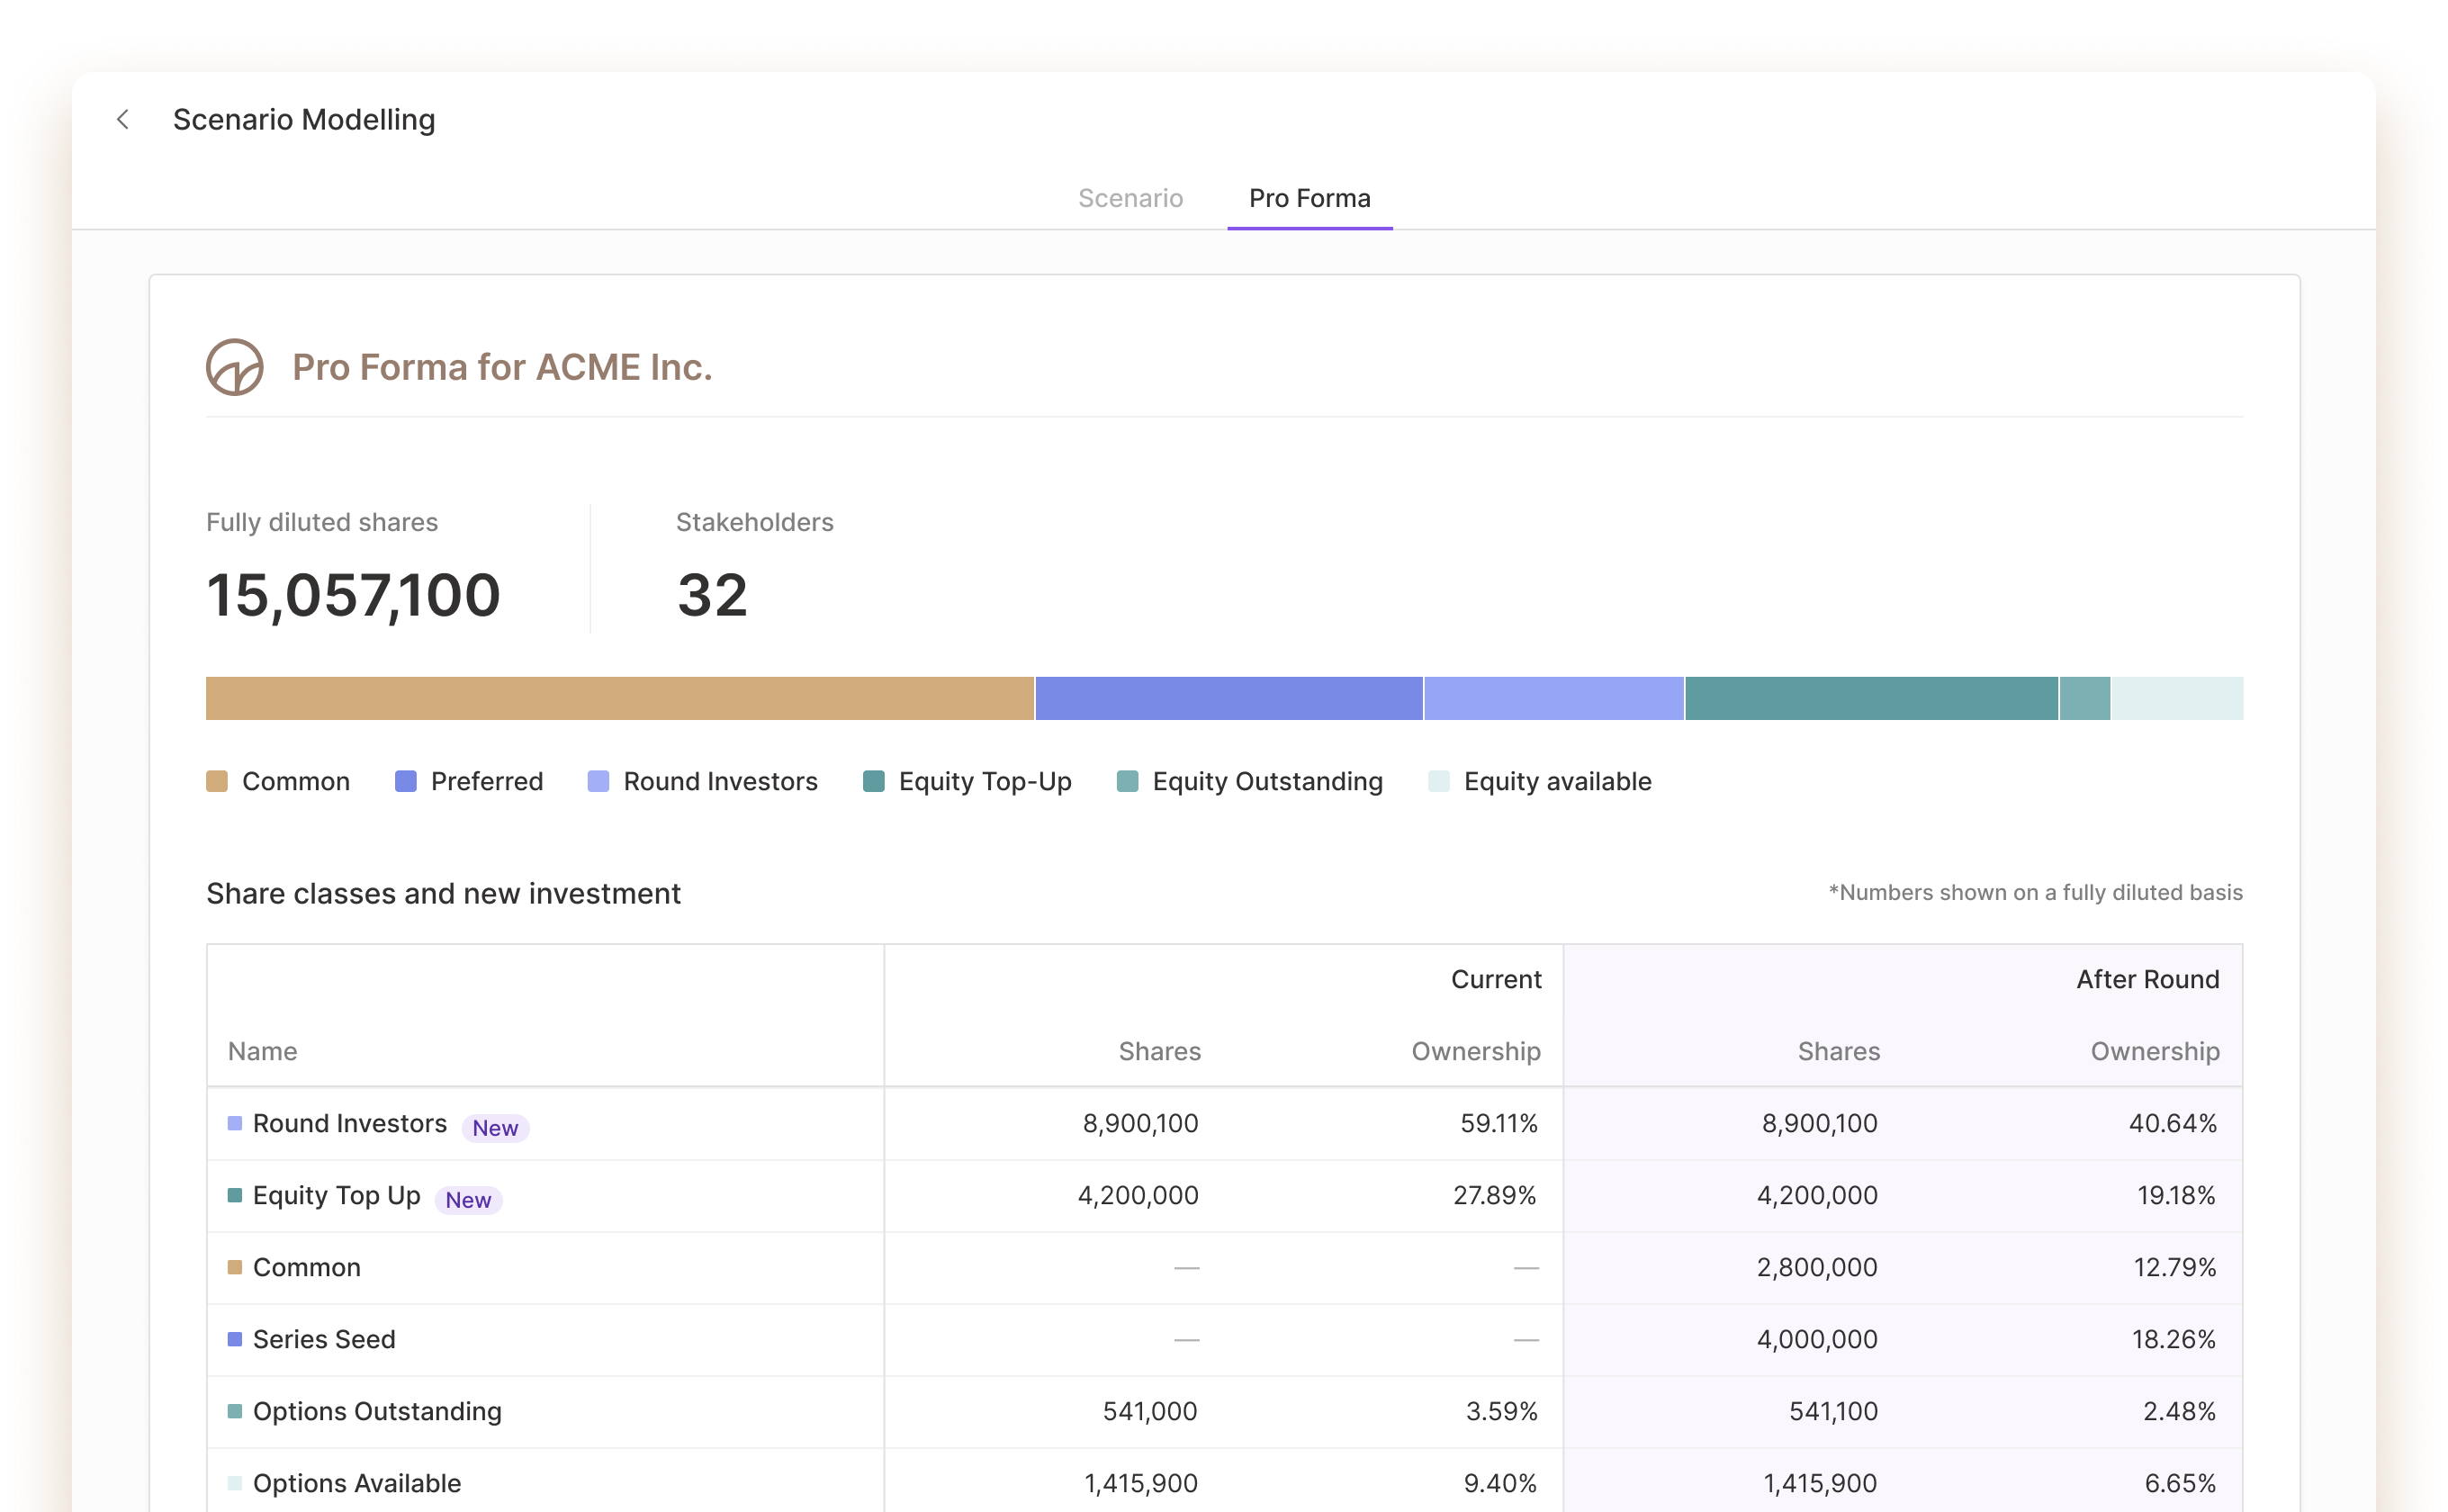Click the Equity available segment of the bar
Image resolution: width=2448 pixels, height=1512 pixels.
point(2177,698)
